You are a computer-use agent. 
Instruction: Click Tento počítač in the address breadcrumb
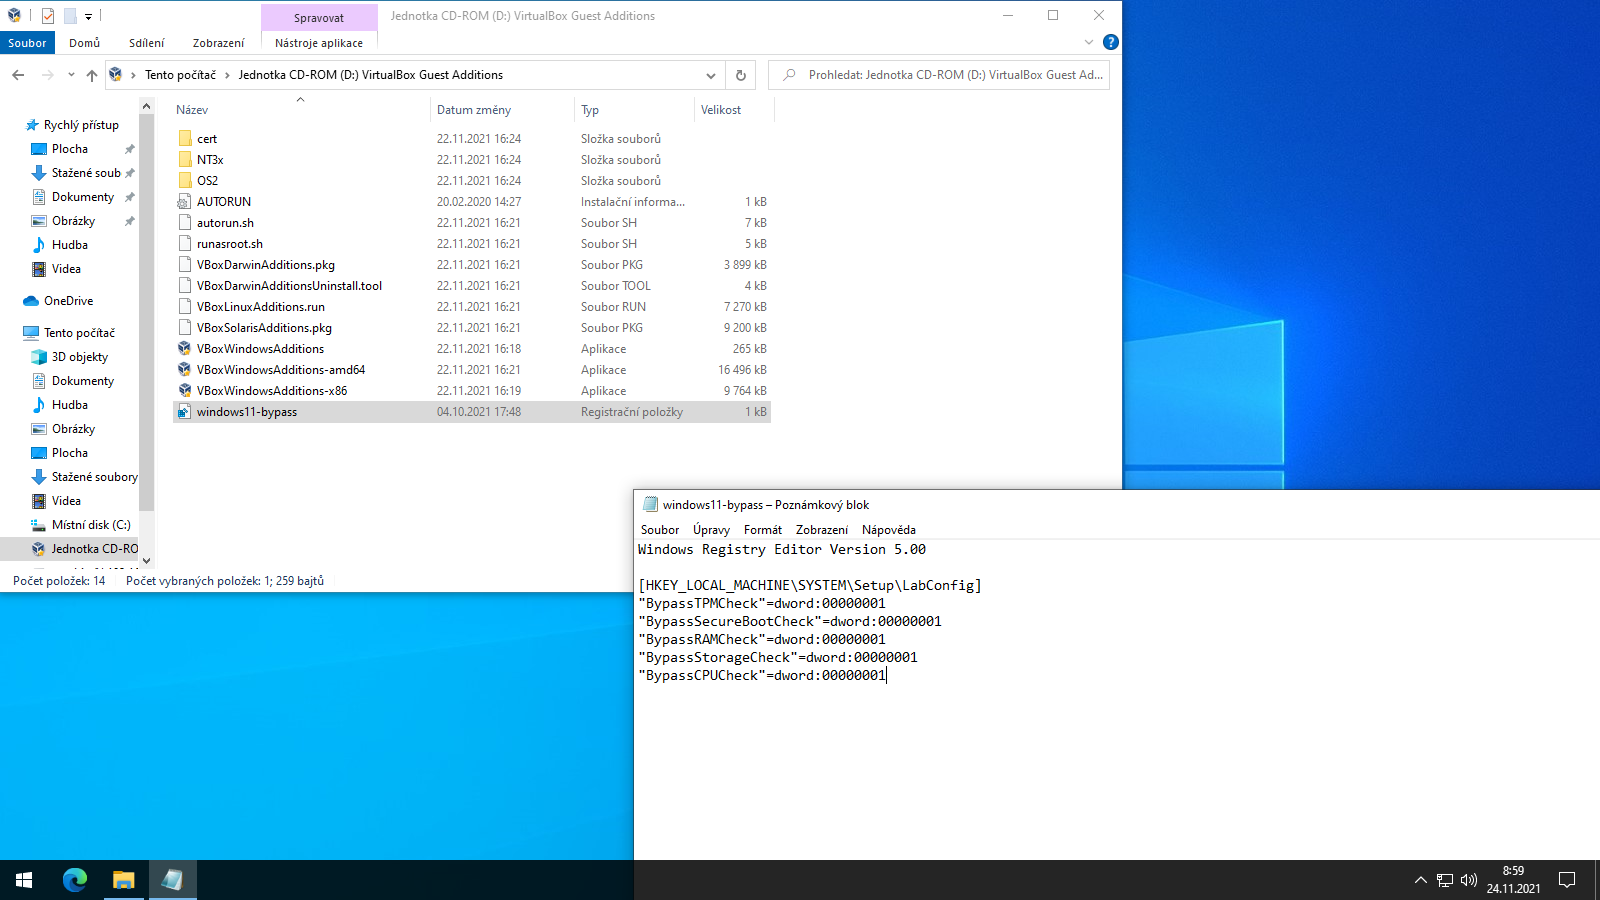(x=180, y=75)
